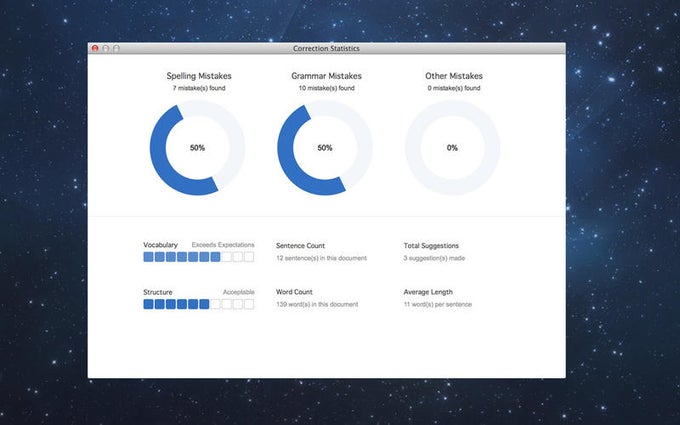Select the Spelling Mistakes heading
The width and height of the screenshot is (680, 425).
[199, 76]
